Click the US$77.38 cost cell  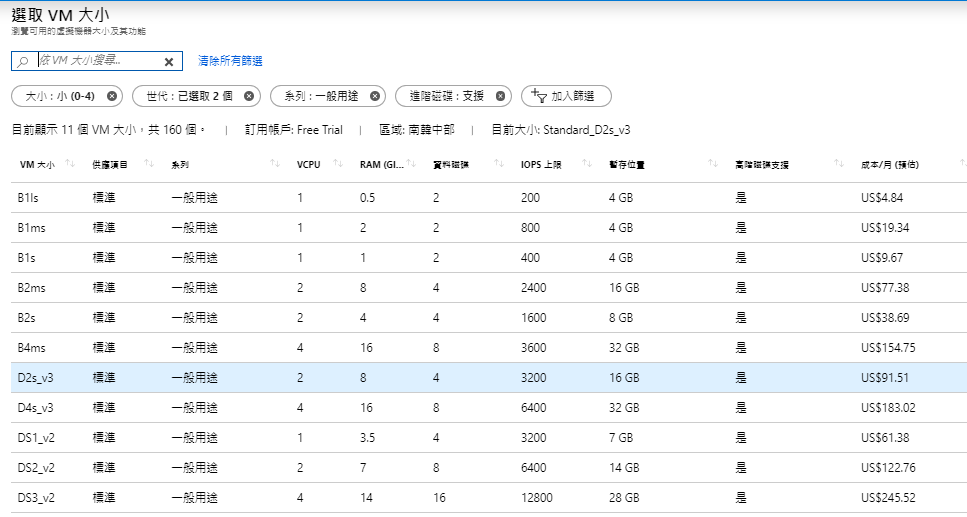click(885, 287)
